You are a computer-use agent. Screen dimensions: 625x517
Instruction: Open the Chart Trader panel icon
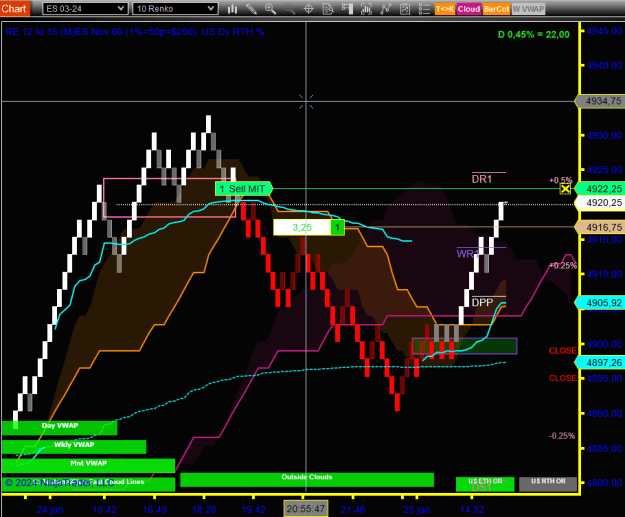[x=347, y=9]
